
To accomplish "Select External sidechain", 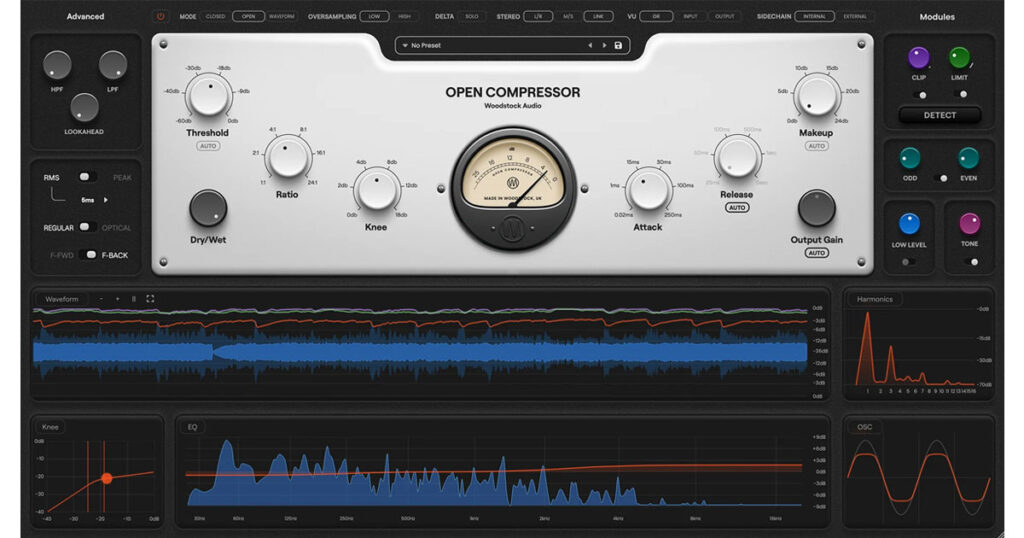I will [856, 16].
